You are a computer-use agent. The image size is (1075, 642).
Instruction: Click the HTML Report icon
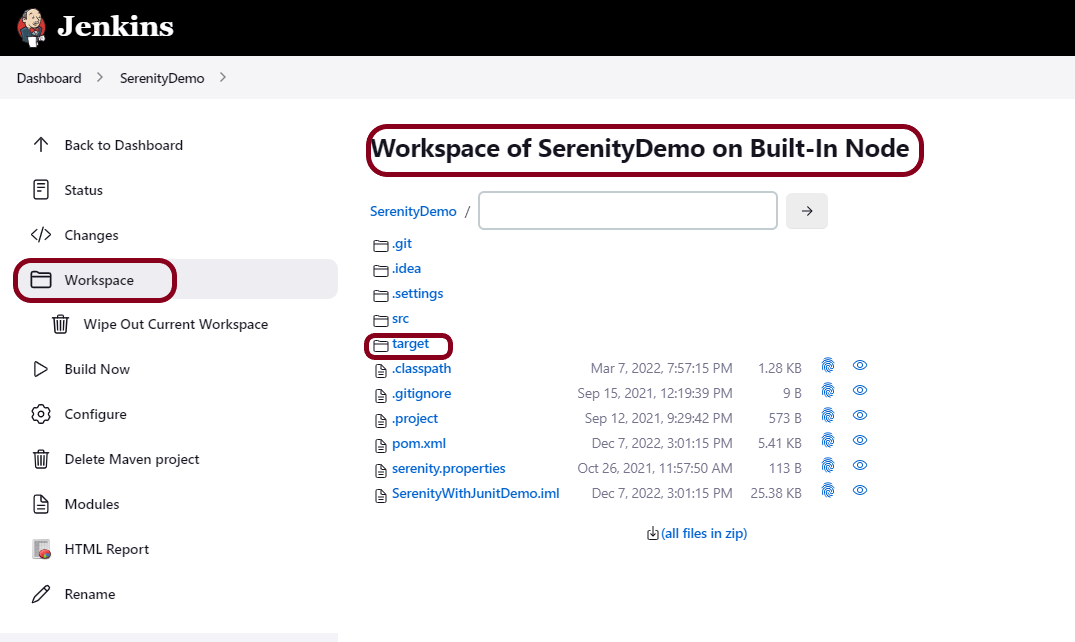coord(41,549)
